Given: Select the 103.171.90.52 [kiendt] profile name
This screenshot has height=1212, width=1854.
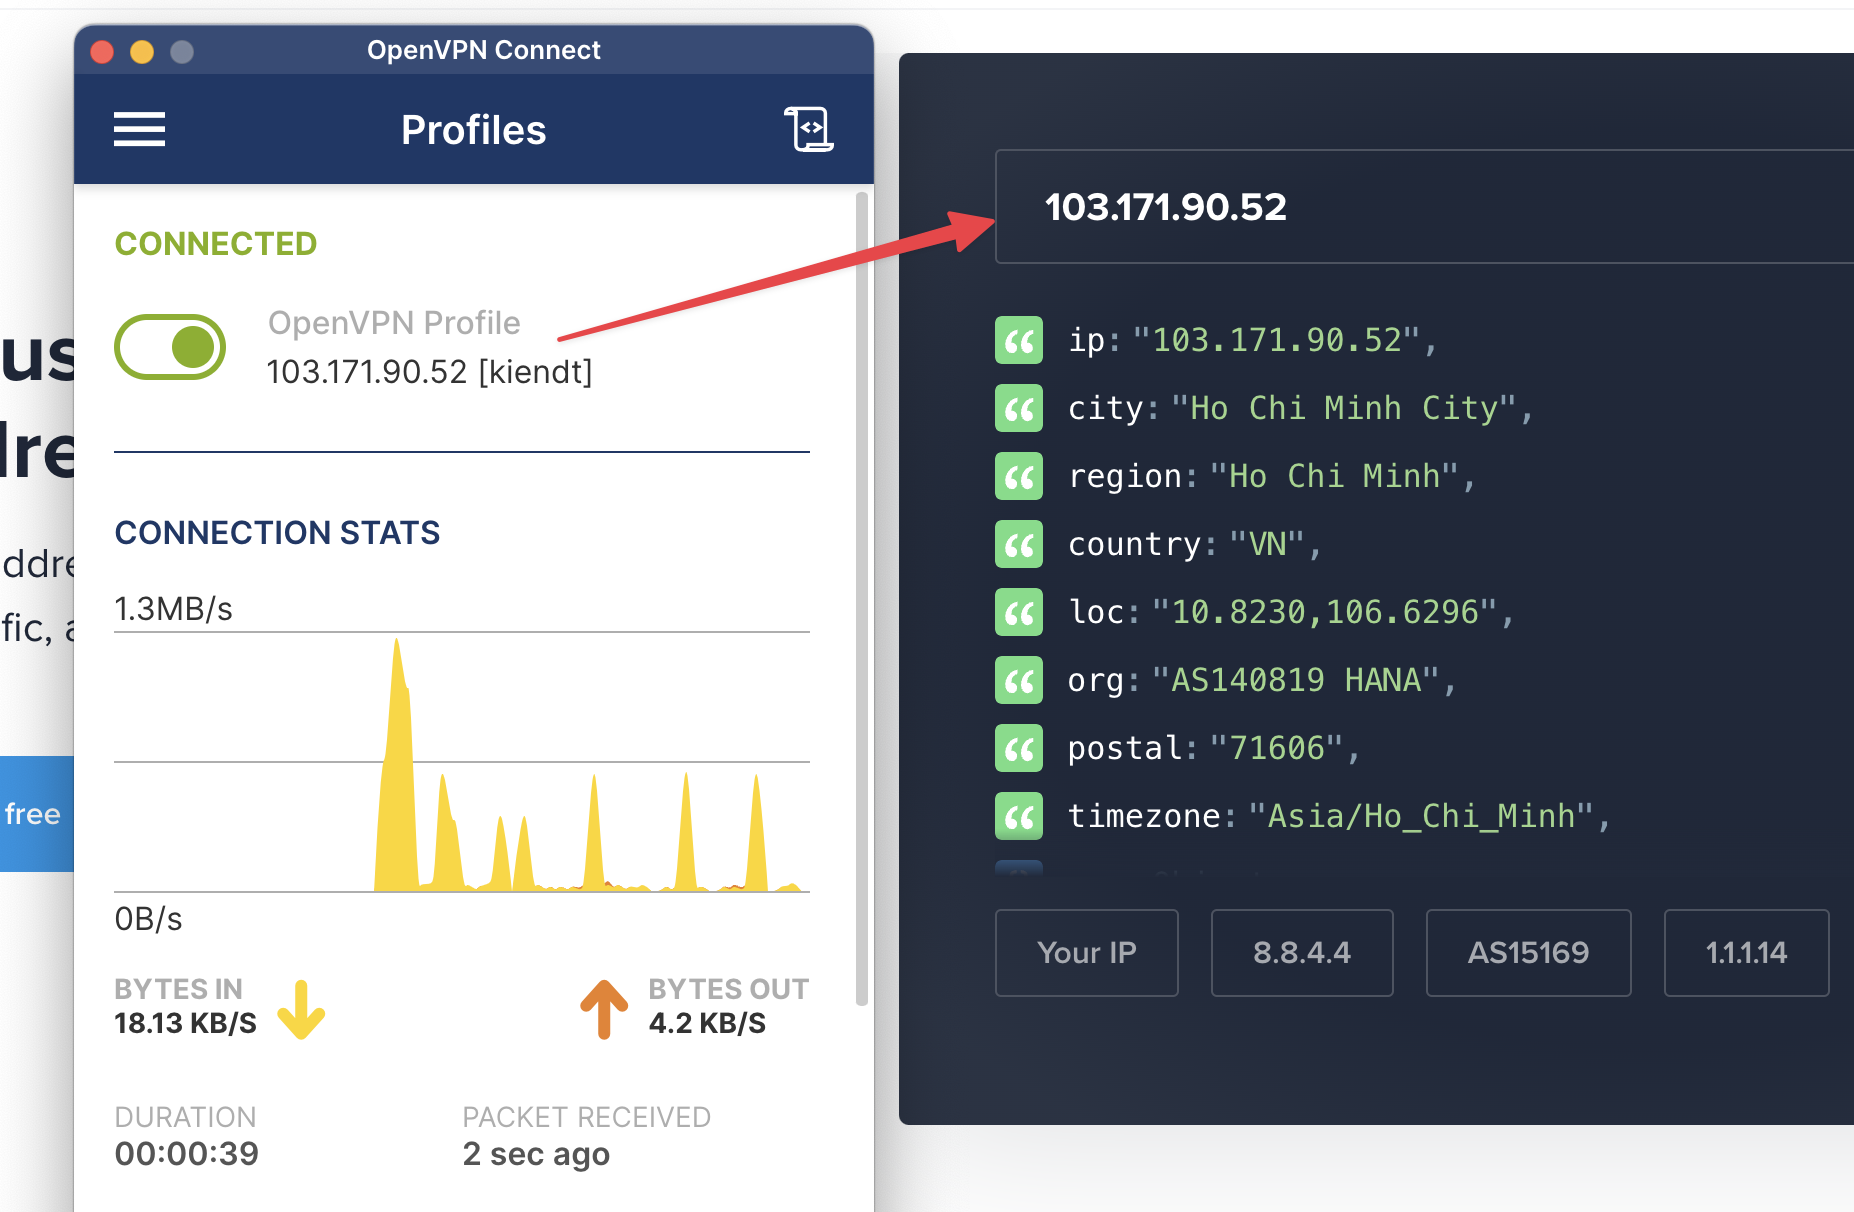Looking at the screenshot, I should [429, 372].
